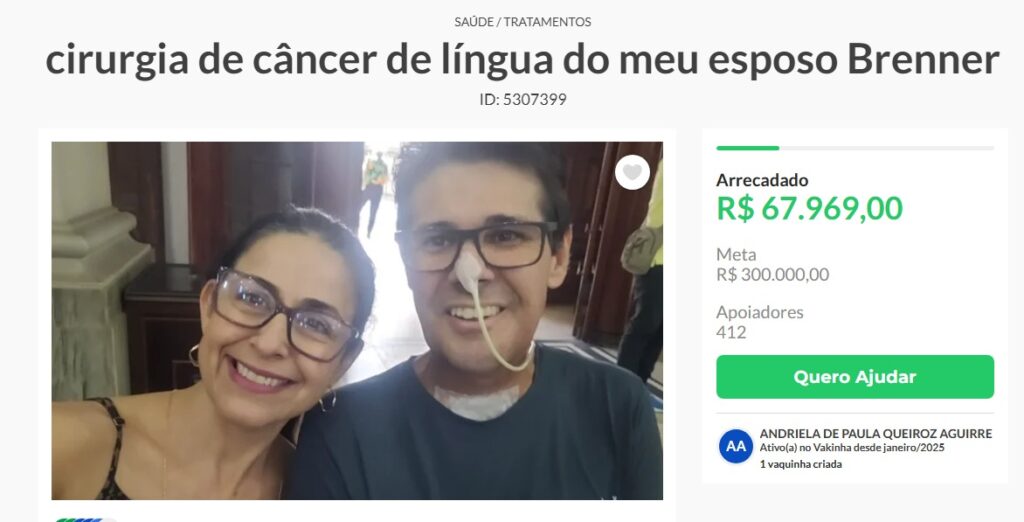Image resolution: width=1024 pixels, height=522 pixels.
Task: Click the raised amount R$ 67.969,00
Action: (x=810, y=208)
